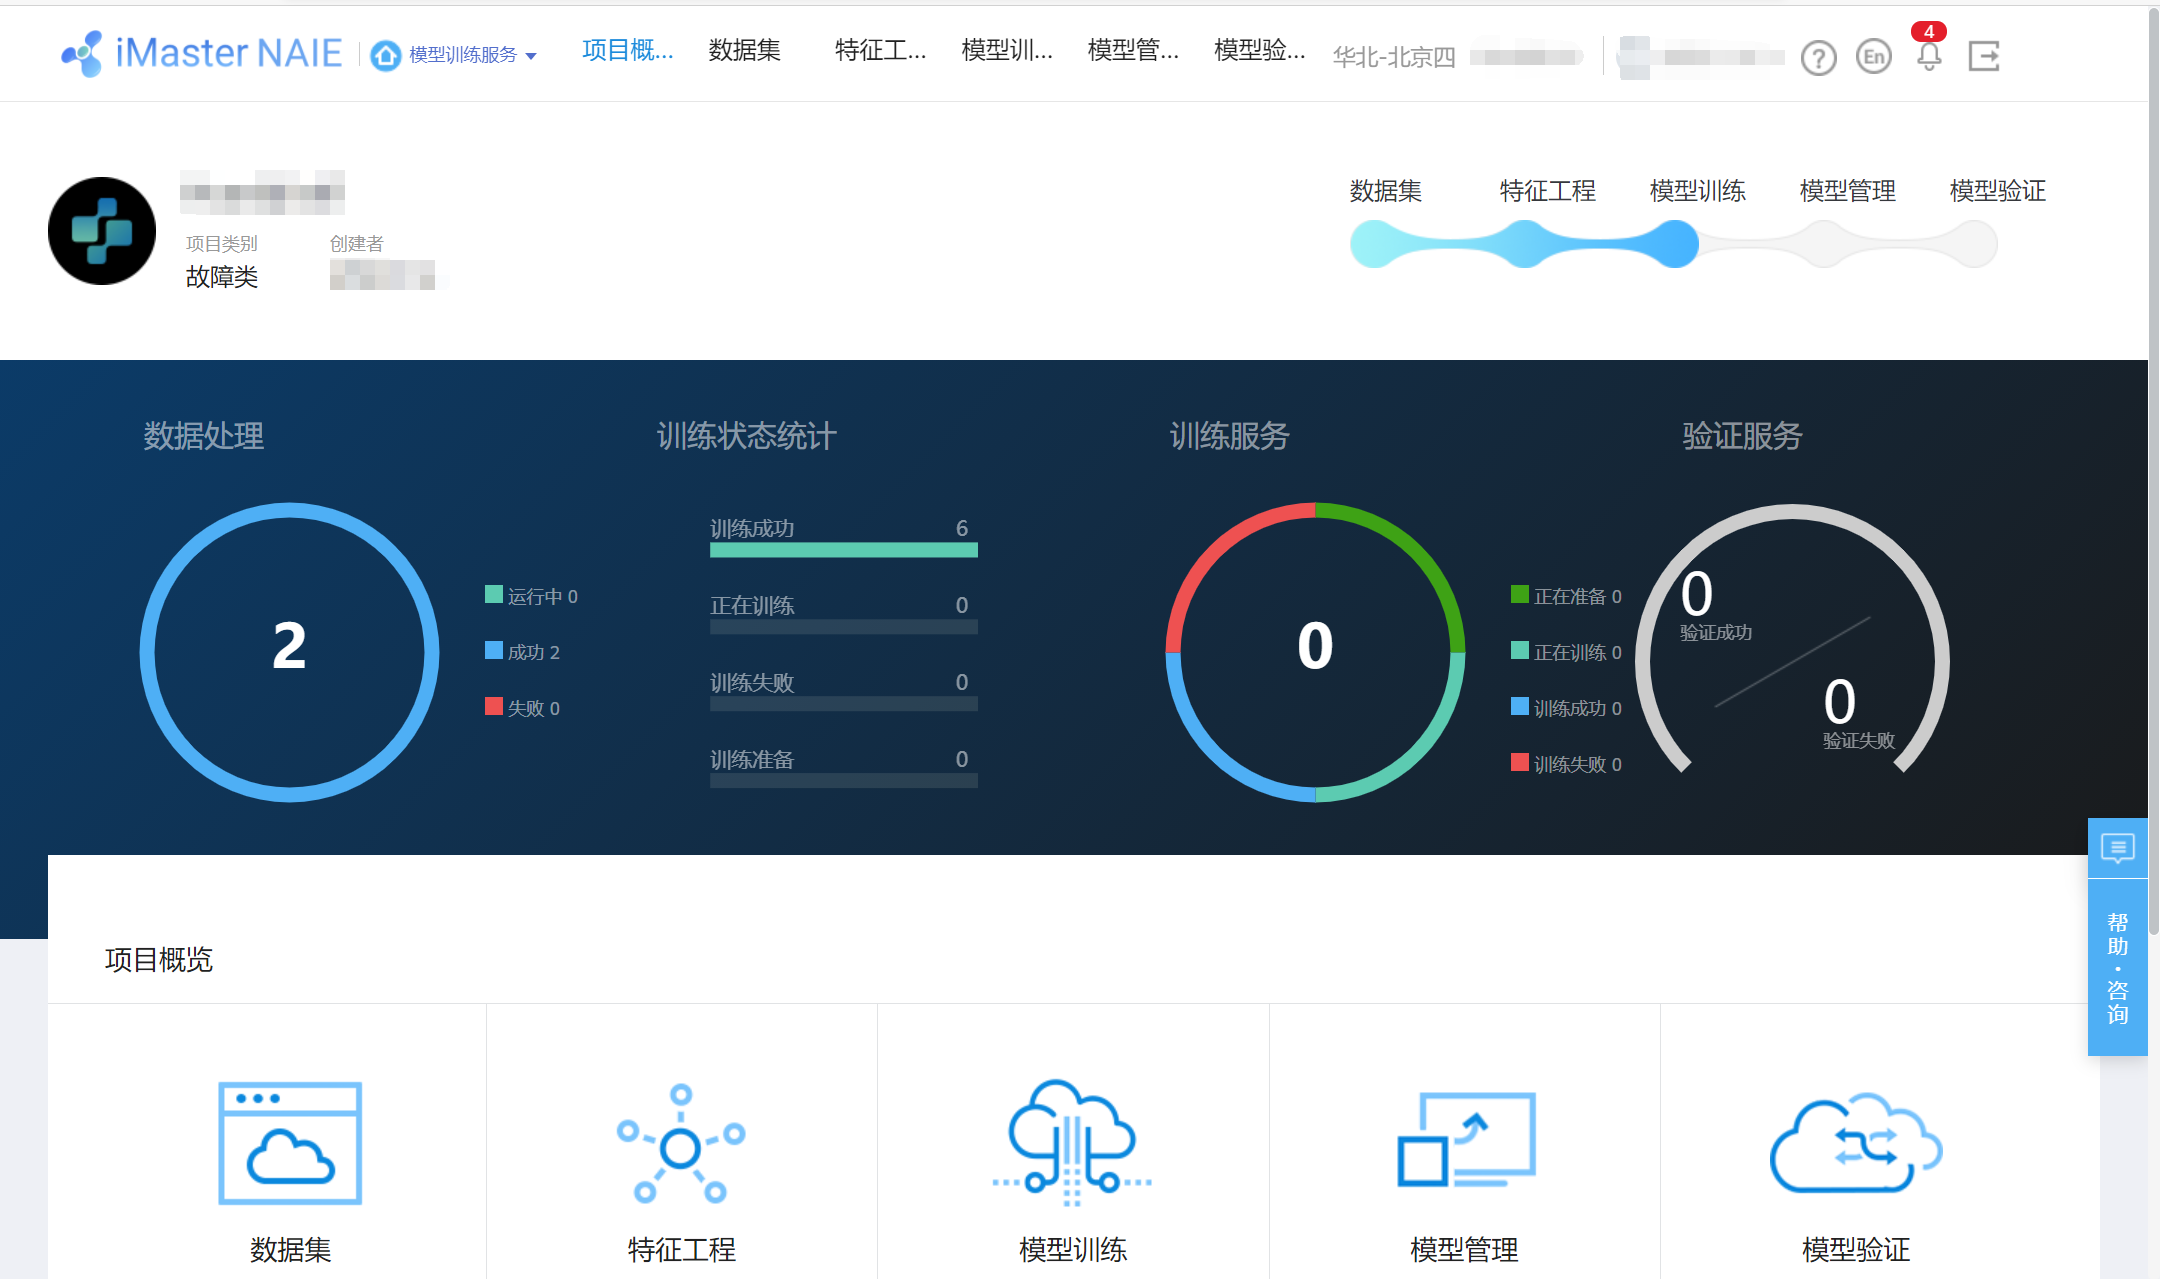Switch language via the En icon
This screenshot has height=1279, width=2160.
click(x=1874, y=58)
